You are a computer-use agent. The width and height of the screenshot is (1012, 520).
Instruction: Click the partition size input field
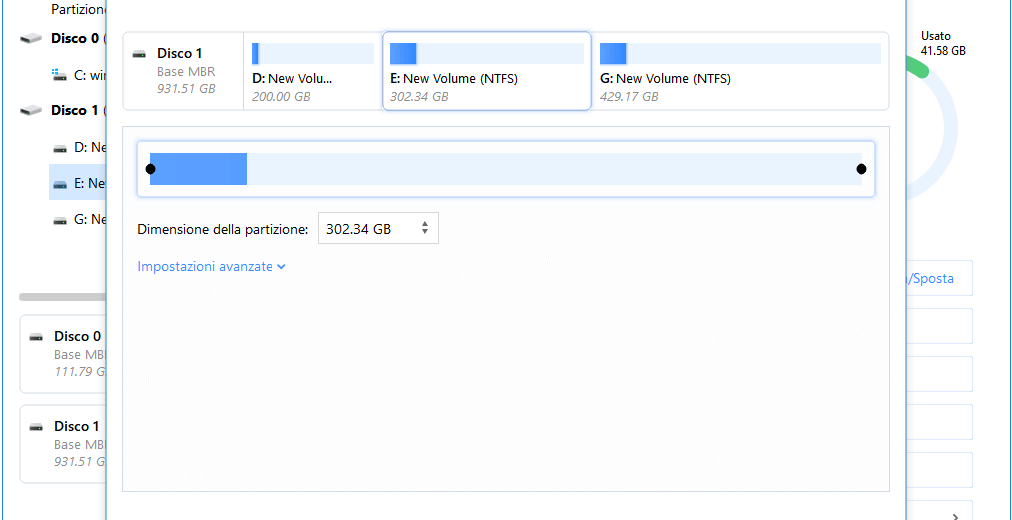click(x=378, y=228)
